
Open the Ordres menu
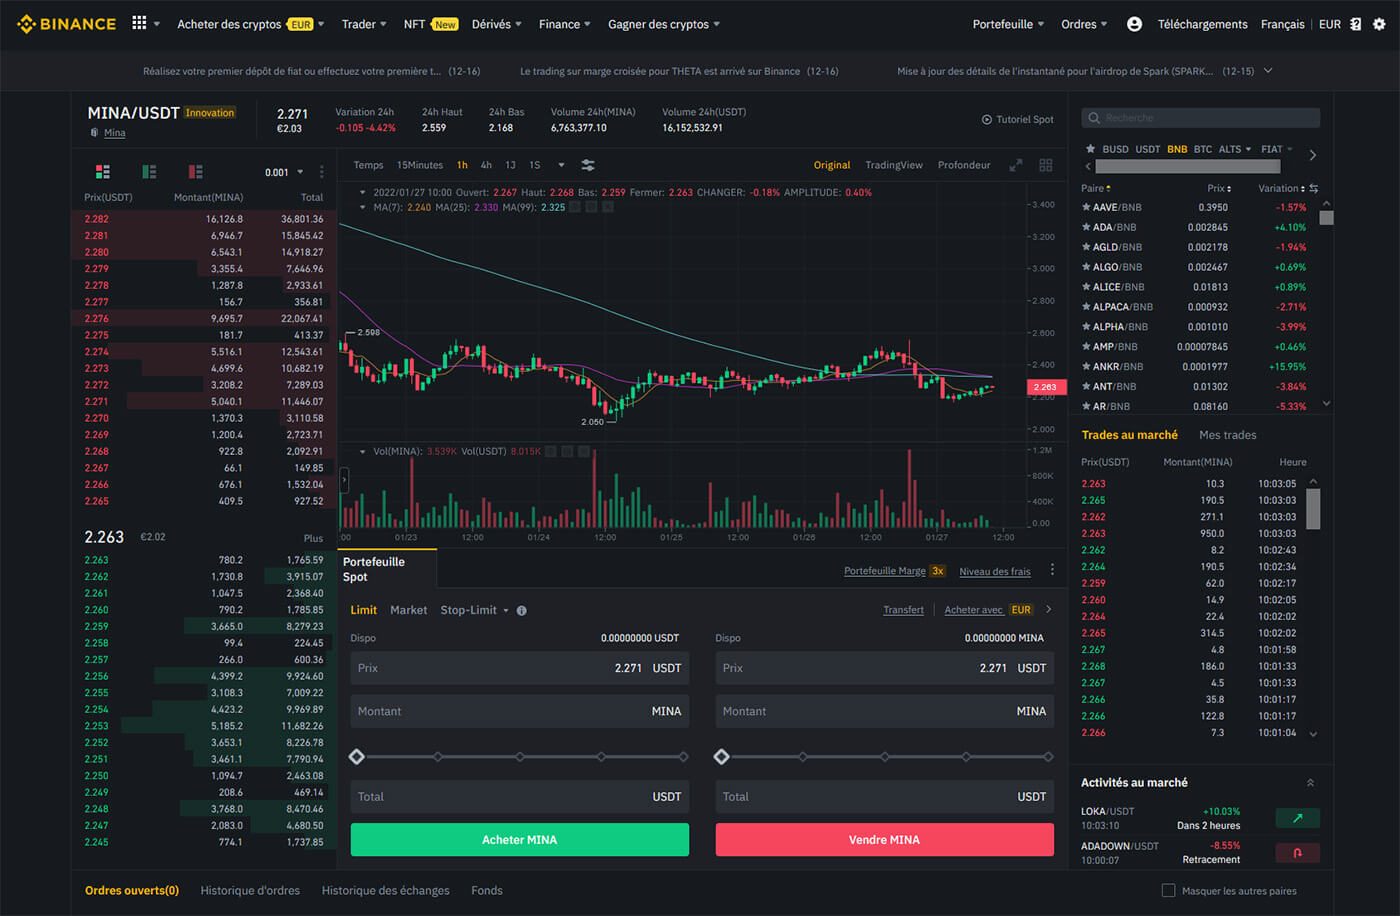[1084, 24]
